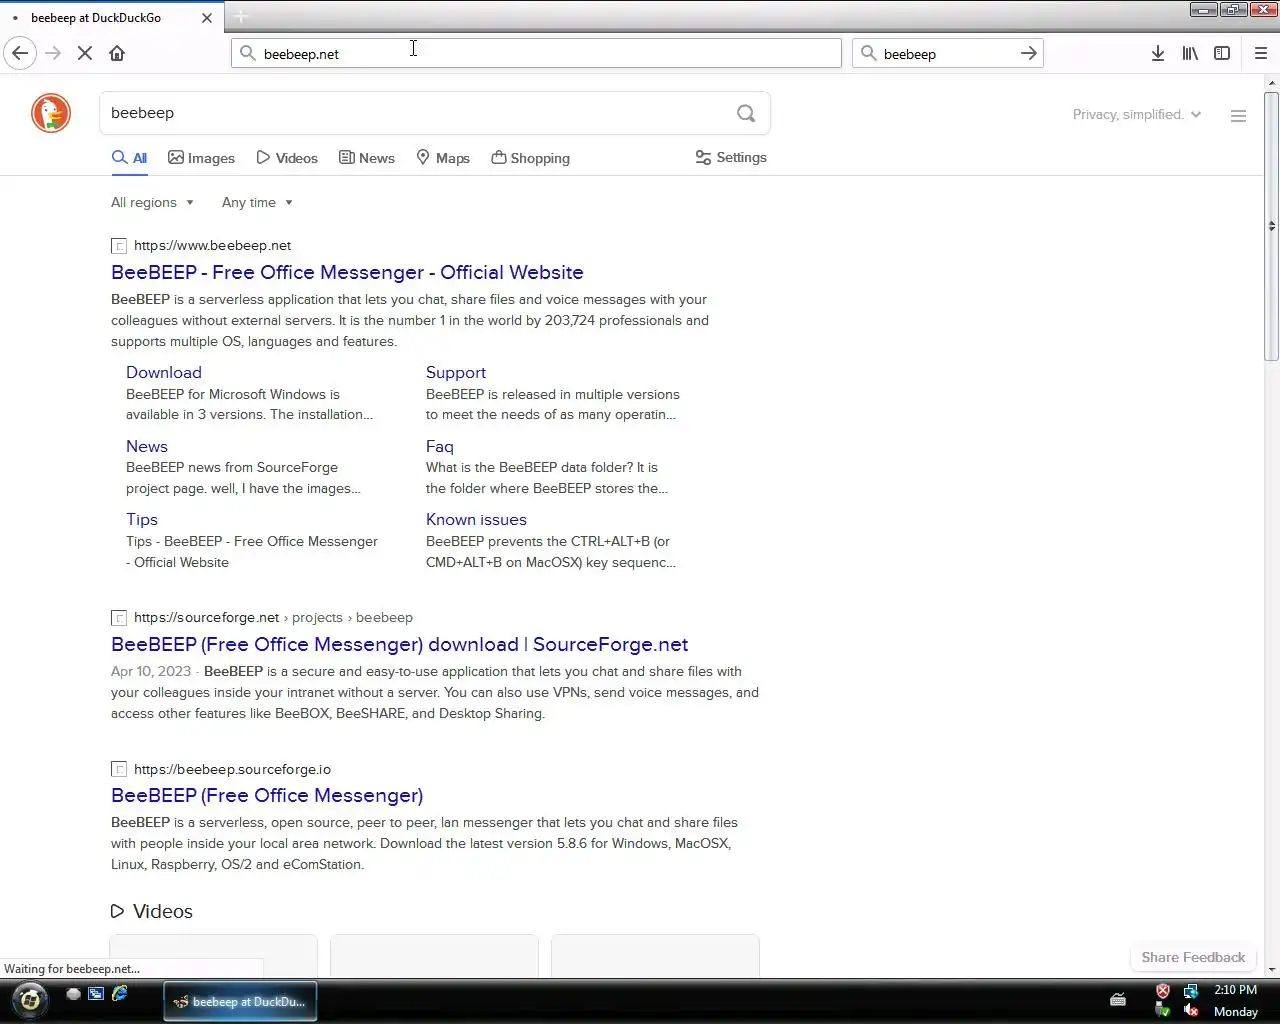Viewport: 1280px width, 1024px height.
Task: Open the Firefox hamburger menu
Action: [1261, 53]
